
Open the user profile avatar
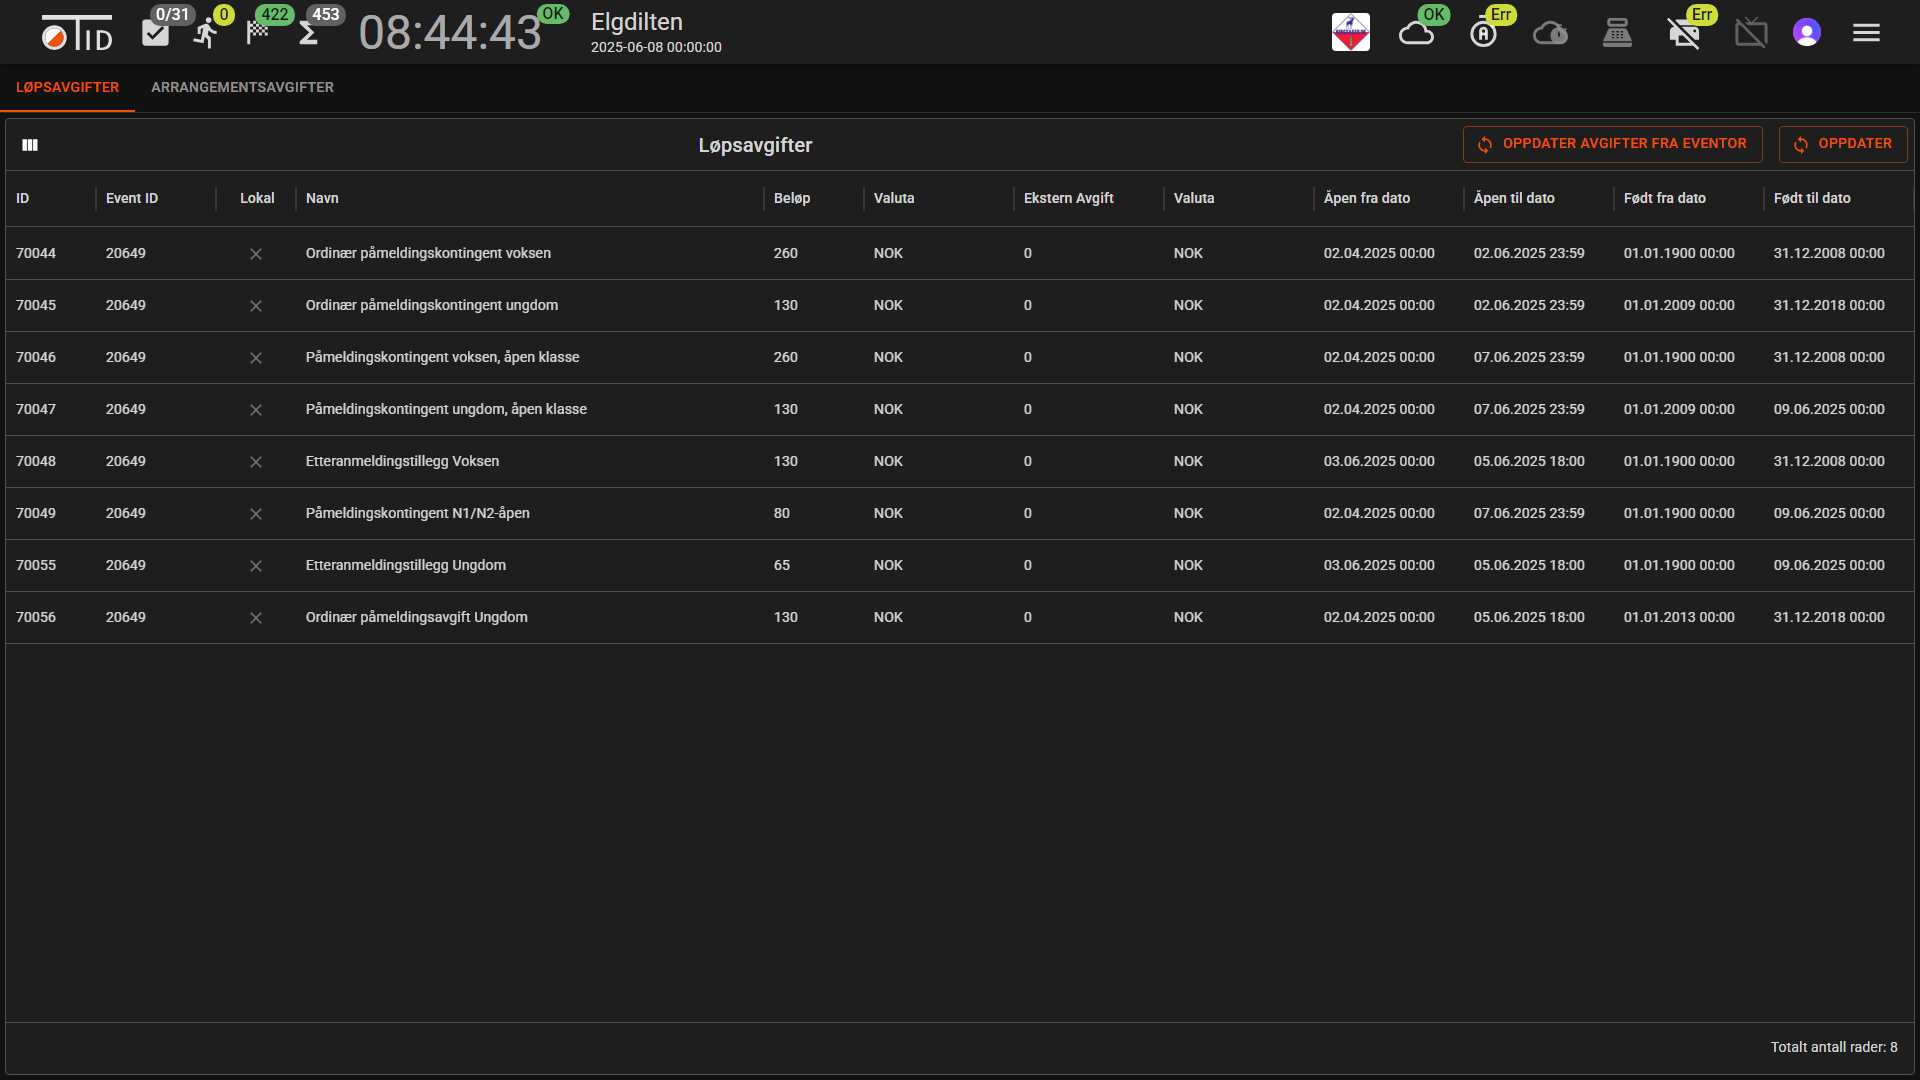(x=1806, y=33)
